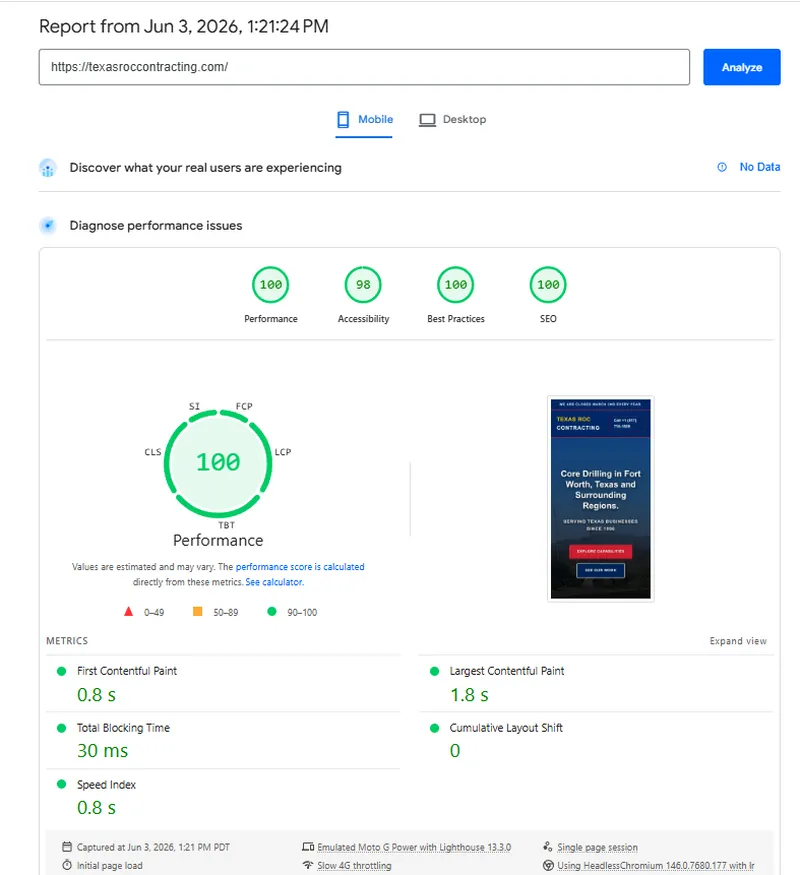Viewport: 800px width, 875px height.
Task: Select the SEO 100 score gauge
Action: click(548, 285)
